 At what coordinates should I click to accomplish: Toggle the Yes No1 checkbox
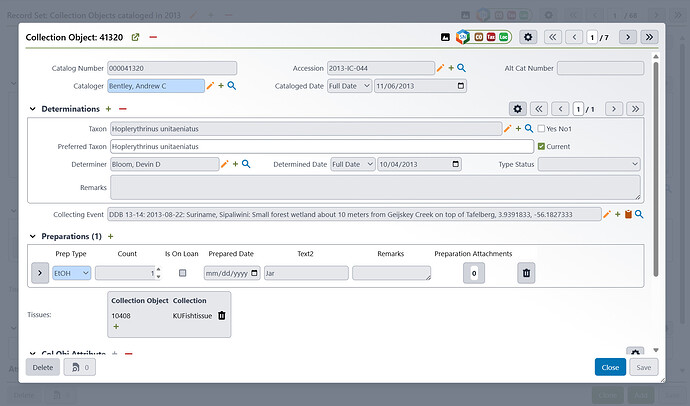(x=541, y=128)
